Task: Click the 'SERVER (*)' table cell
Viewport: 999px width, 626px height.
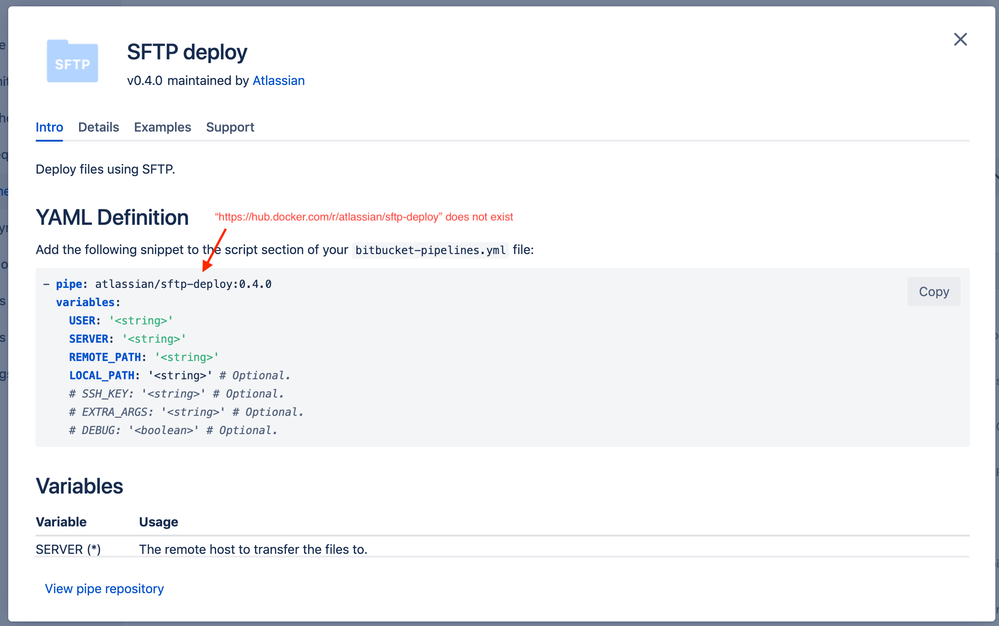Action: pyautogui.click(x=68, y=550)
